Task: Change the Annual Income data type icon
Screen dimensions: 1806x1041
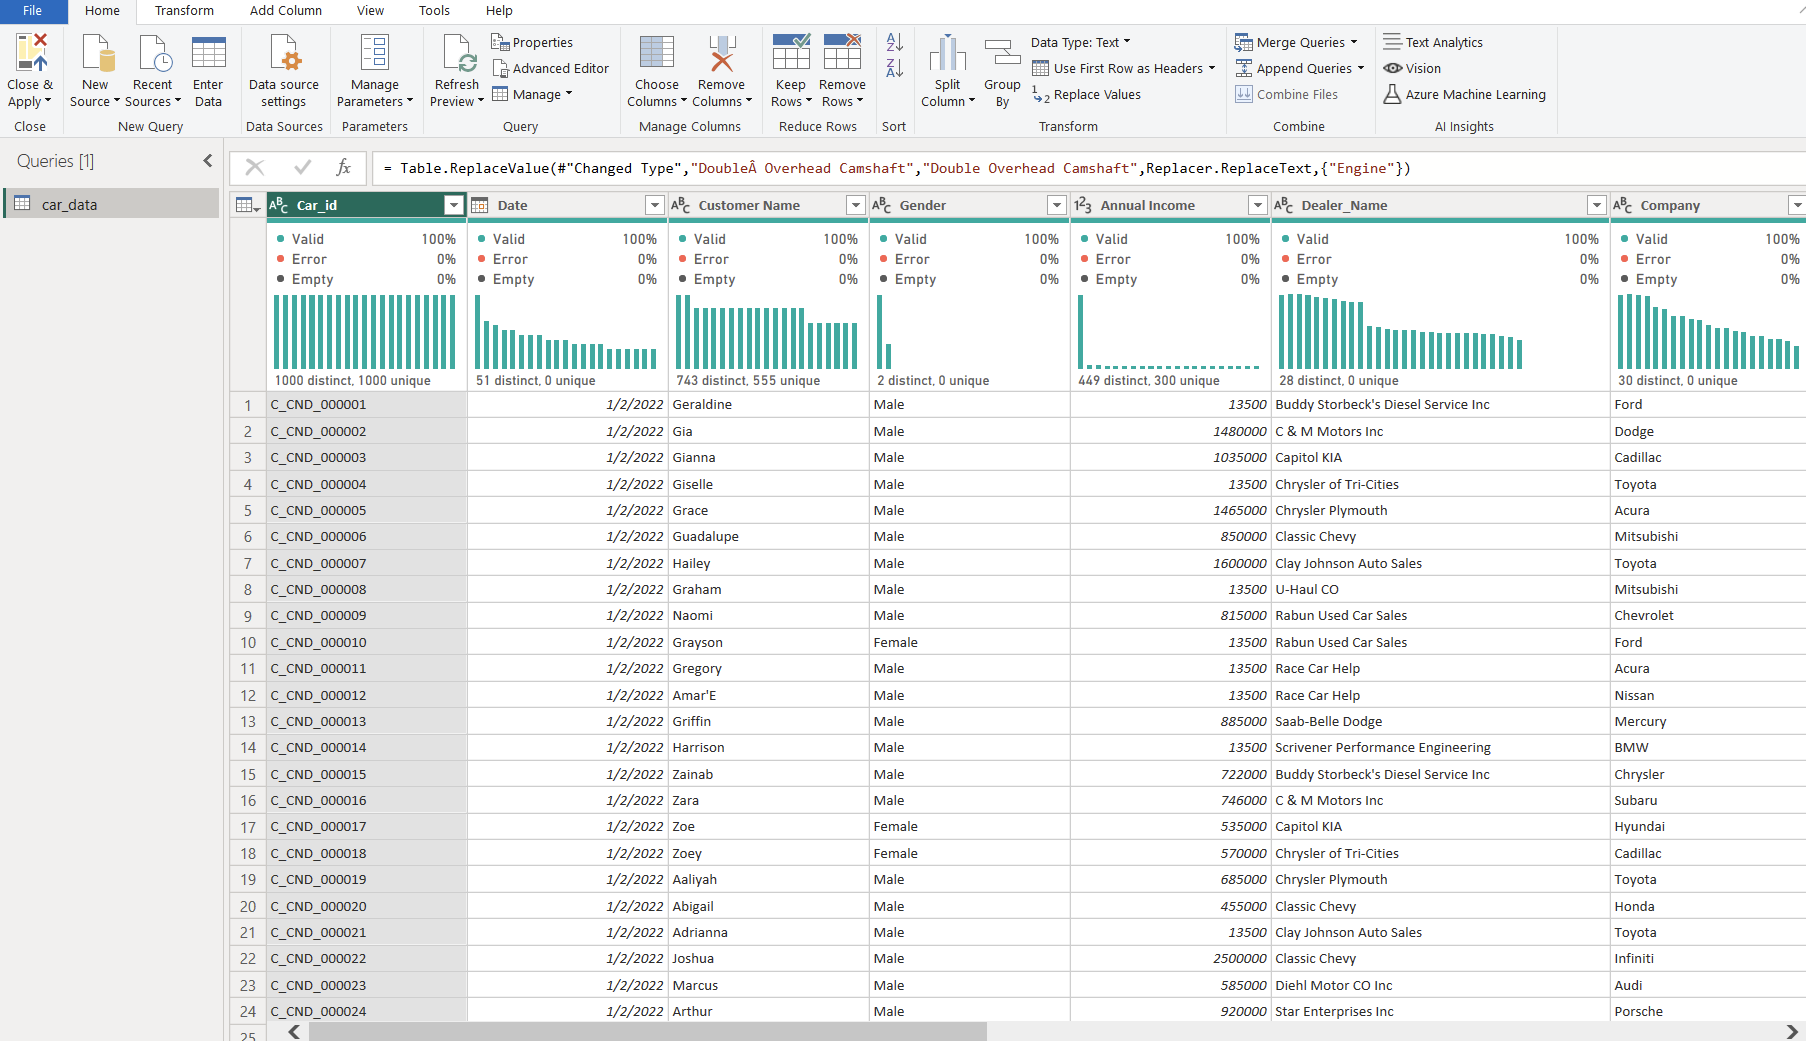Action: tap(1083, 205)
